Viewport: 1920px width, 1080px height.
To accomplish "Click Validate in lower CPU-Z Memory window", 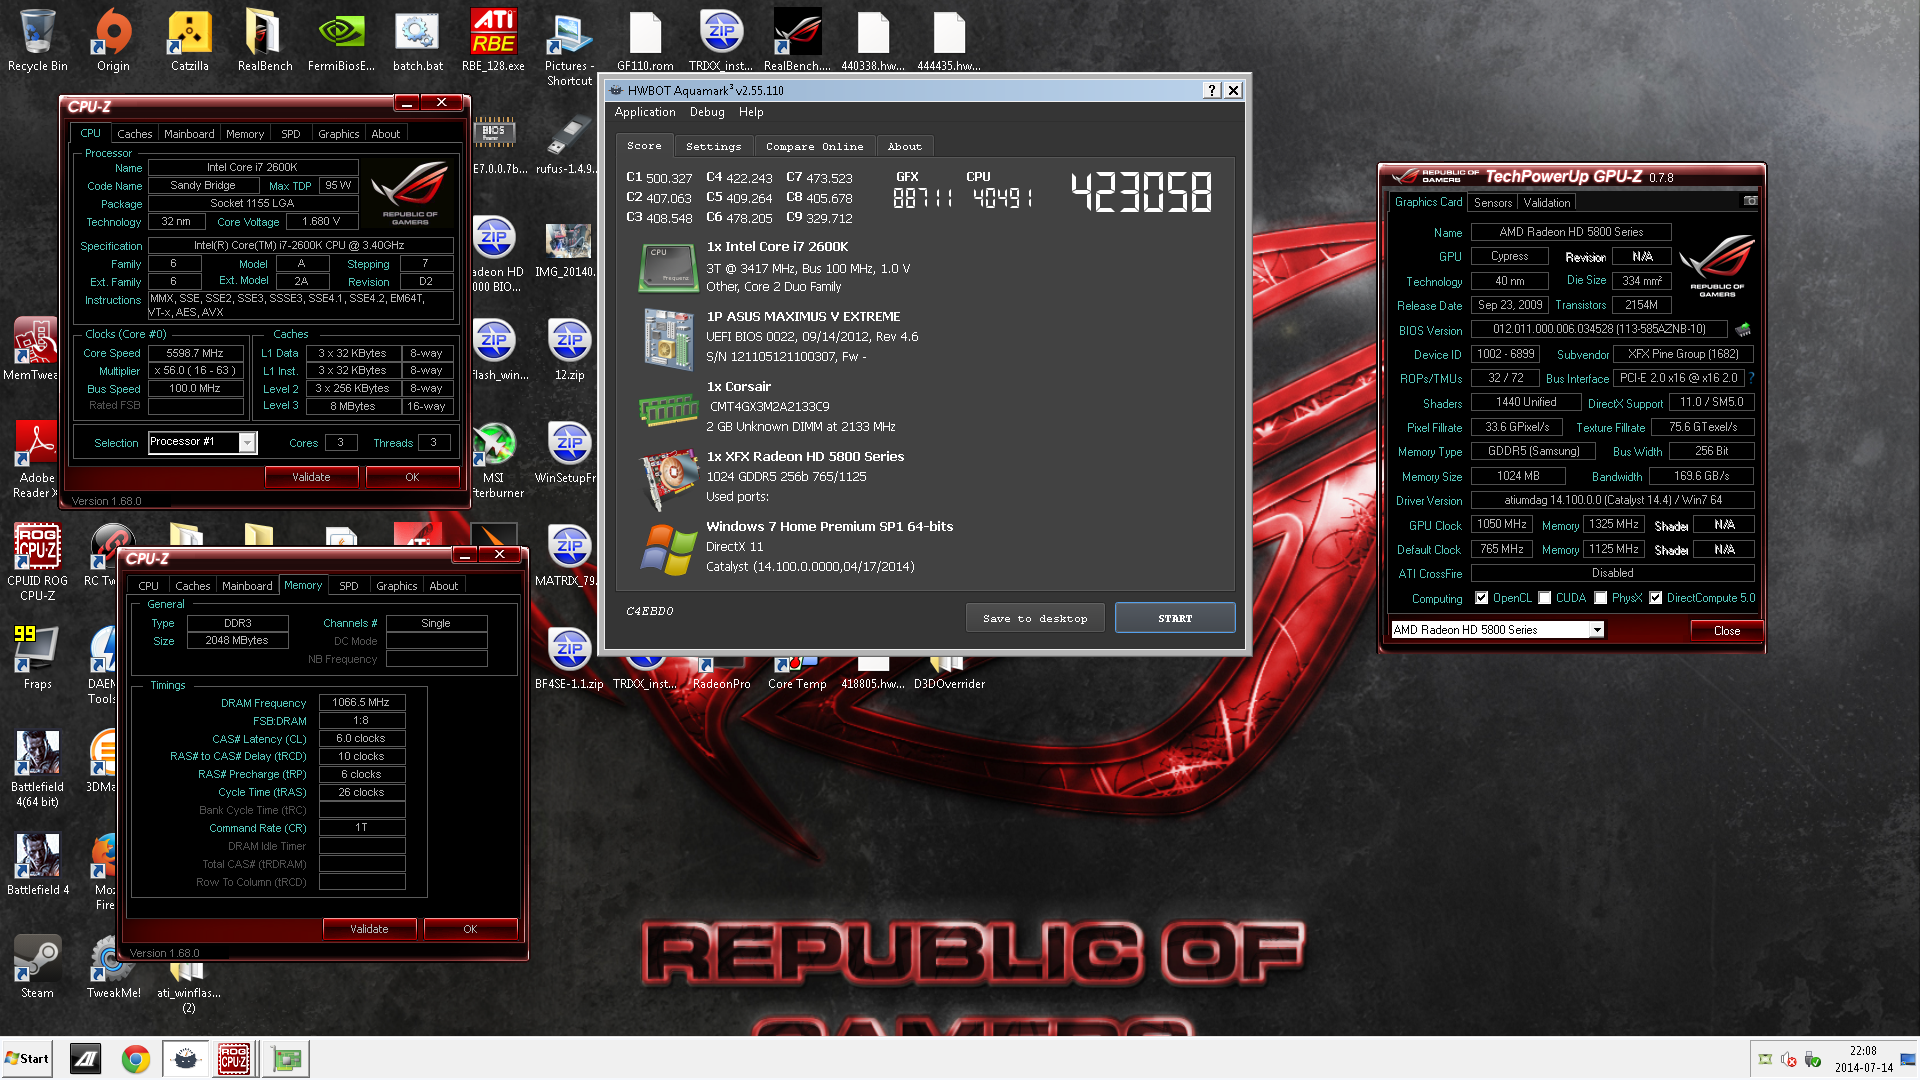I will [369, 929].
